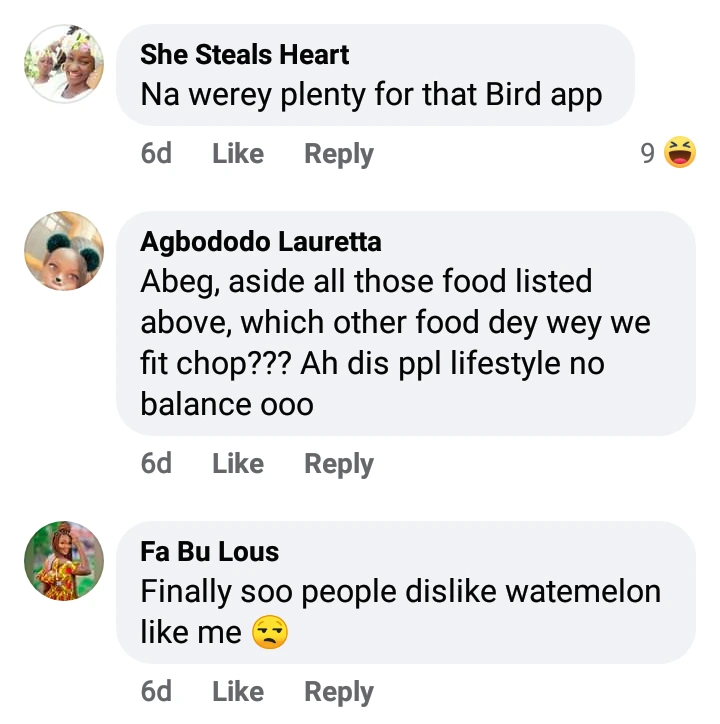This screenshot has width=720, height=724.
Task: Select the "Na werey plenty" comment text
Action: pyautogui.click(x=371, y=95)
